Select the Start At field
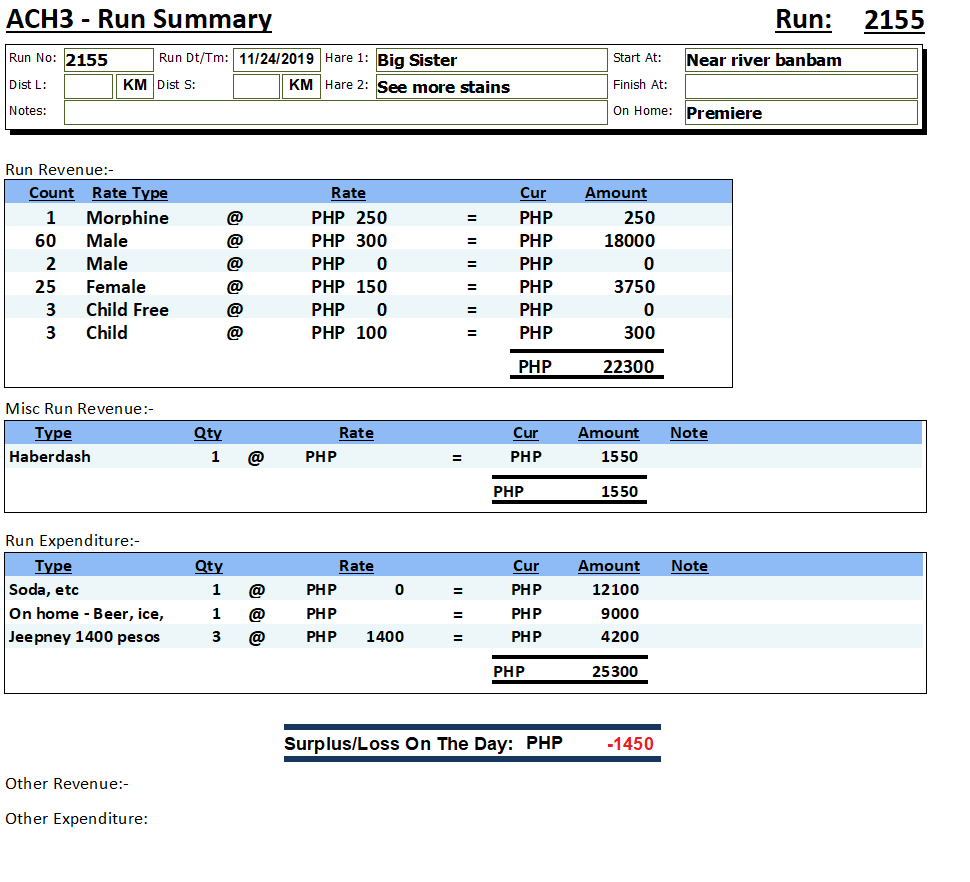 click(x=800, y=60)
